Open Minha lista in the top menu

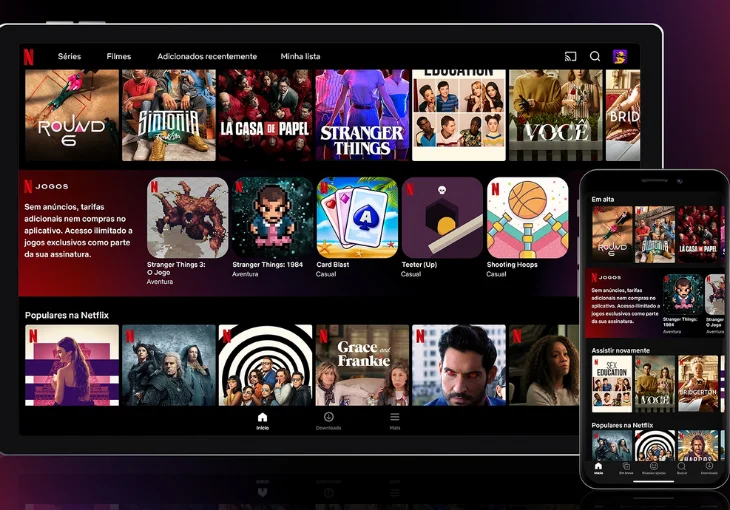tap(300, 56)
